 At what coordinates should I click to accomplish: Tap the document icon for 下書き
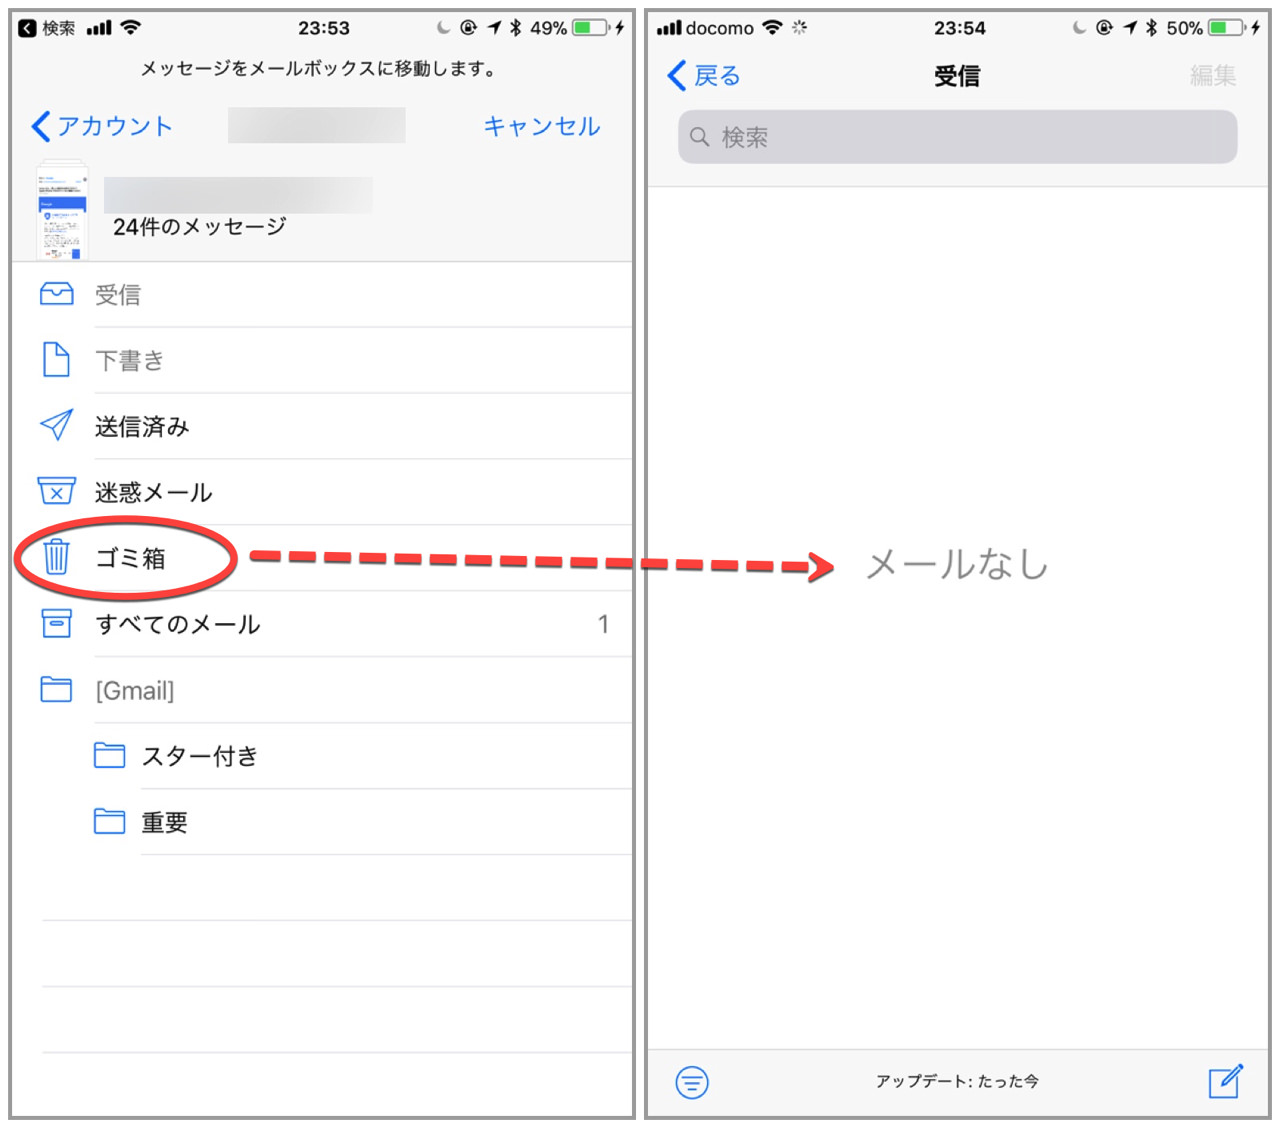[56, 360]
